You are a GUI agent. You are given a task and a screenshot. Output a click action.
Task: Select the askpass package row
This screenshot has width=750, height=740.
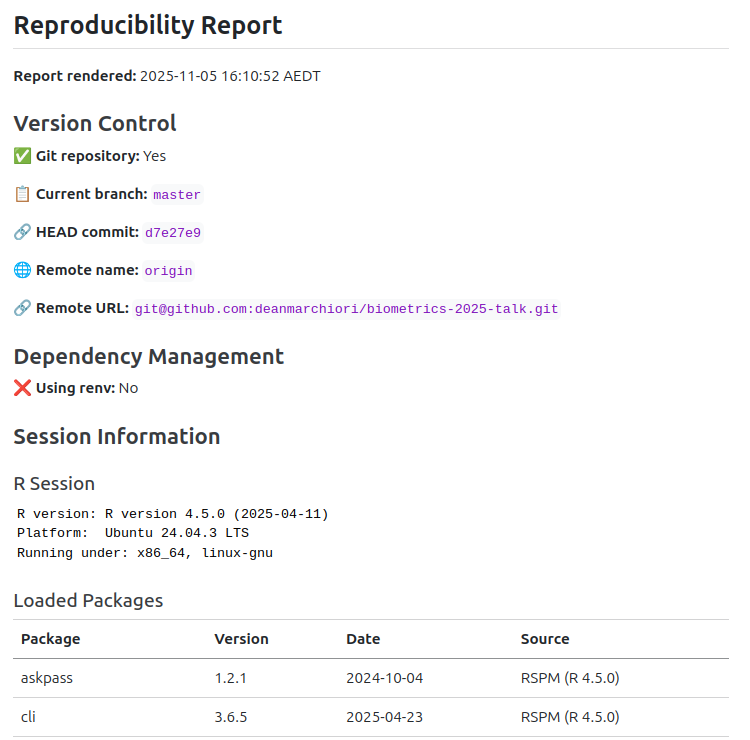tap(370, 678)
